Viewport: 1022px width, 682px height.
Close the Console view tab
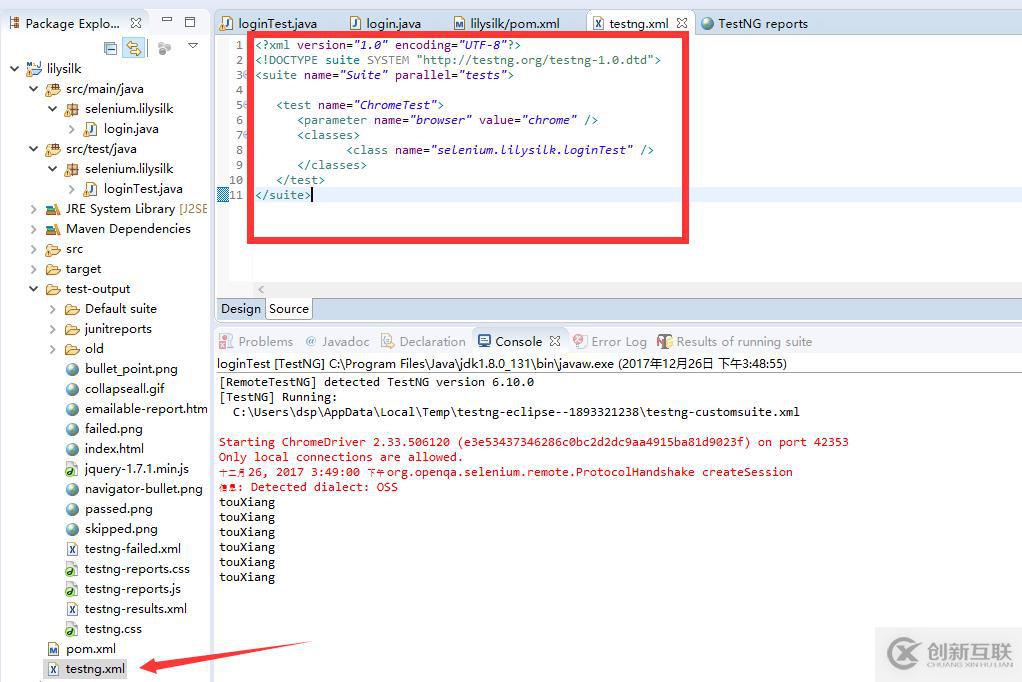click(555, 341)
